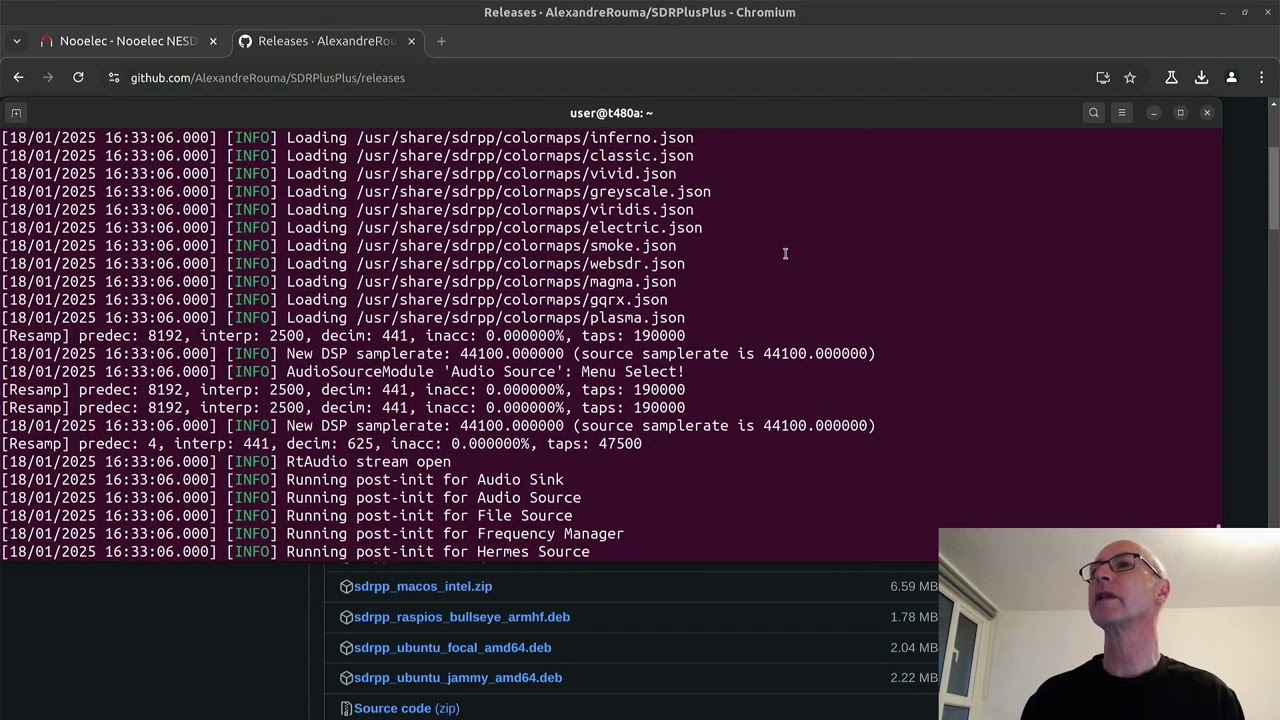Close the Releases GitHub tab

(x=411, y=41)
